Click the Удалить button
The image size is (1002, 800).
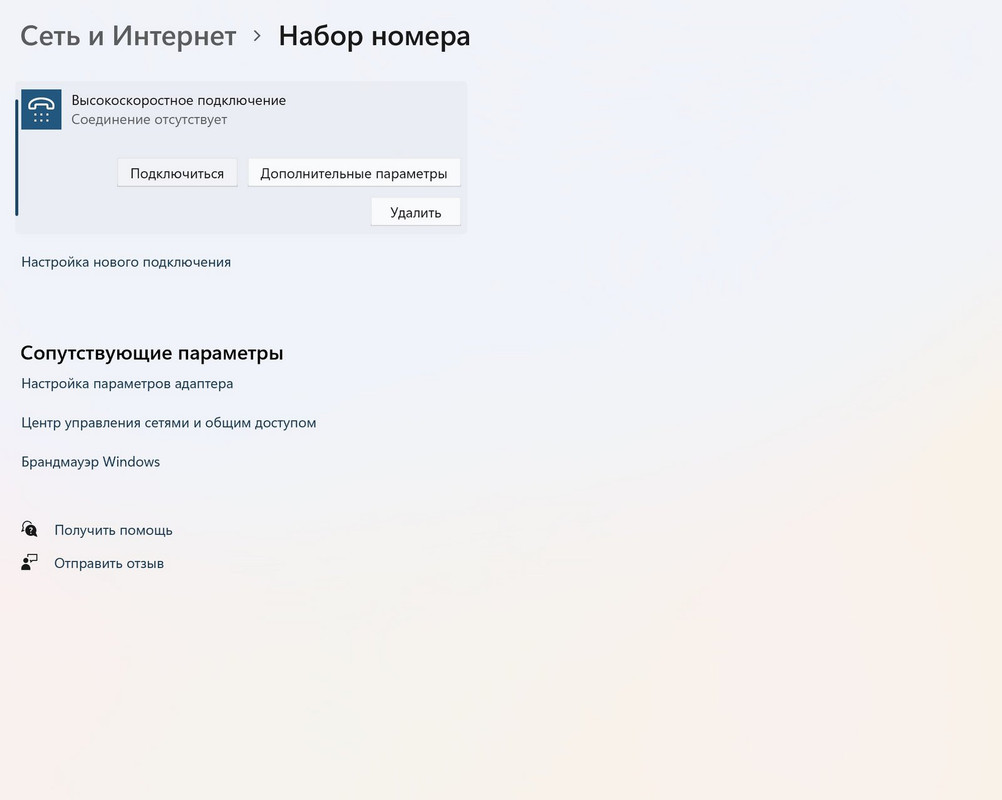coord(415,212)
